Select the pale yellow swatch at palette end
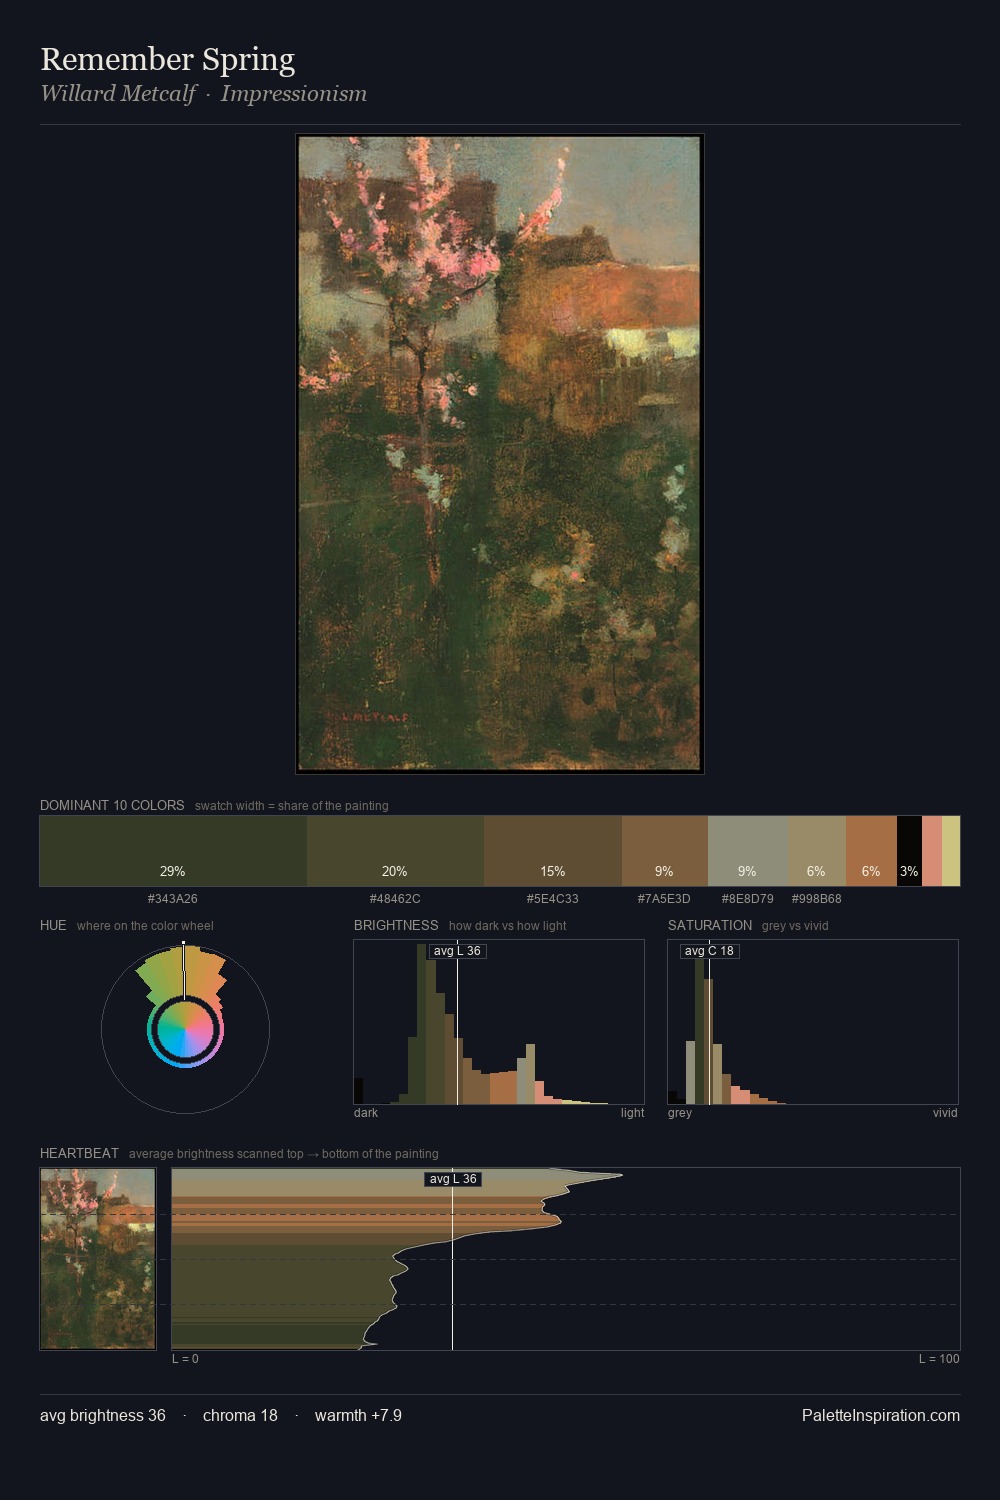Screen dimensions: 1000x1500 [x=951, y=851]
